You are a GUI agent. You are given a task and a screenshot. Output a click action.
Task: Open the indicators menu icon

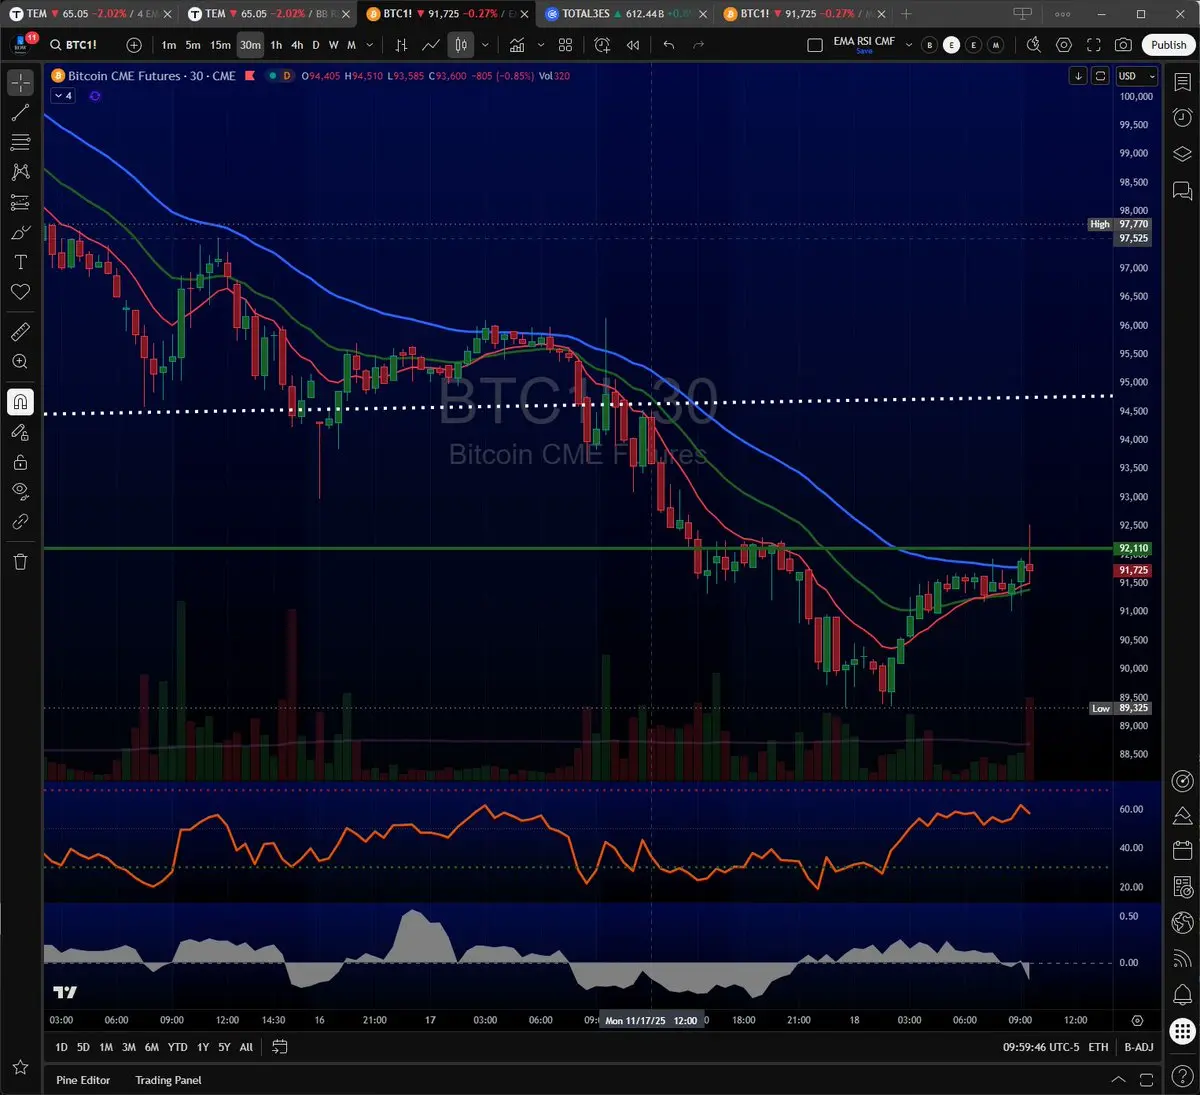tap(517, 45)
